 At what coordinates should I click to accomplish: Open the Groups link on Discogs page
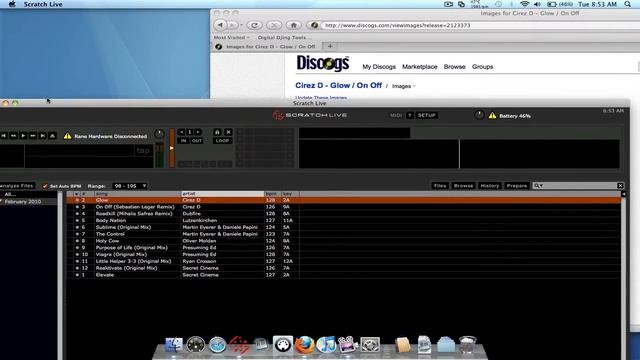pyautogui.click(x=482, y=67)
